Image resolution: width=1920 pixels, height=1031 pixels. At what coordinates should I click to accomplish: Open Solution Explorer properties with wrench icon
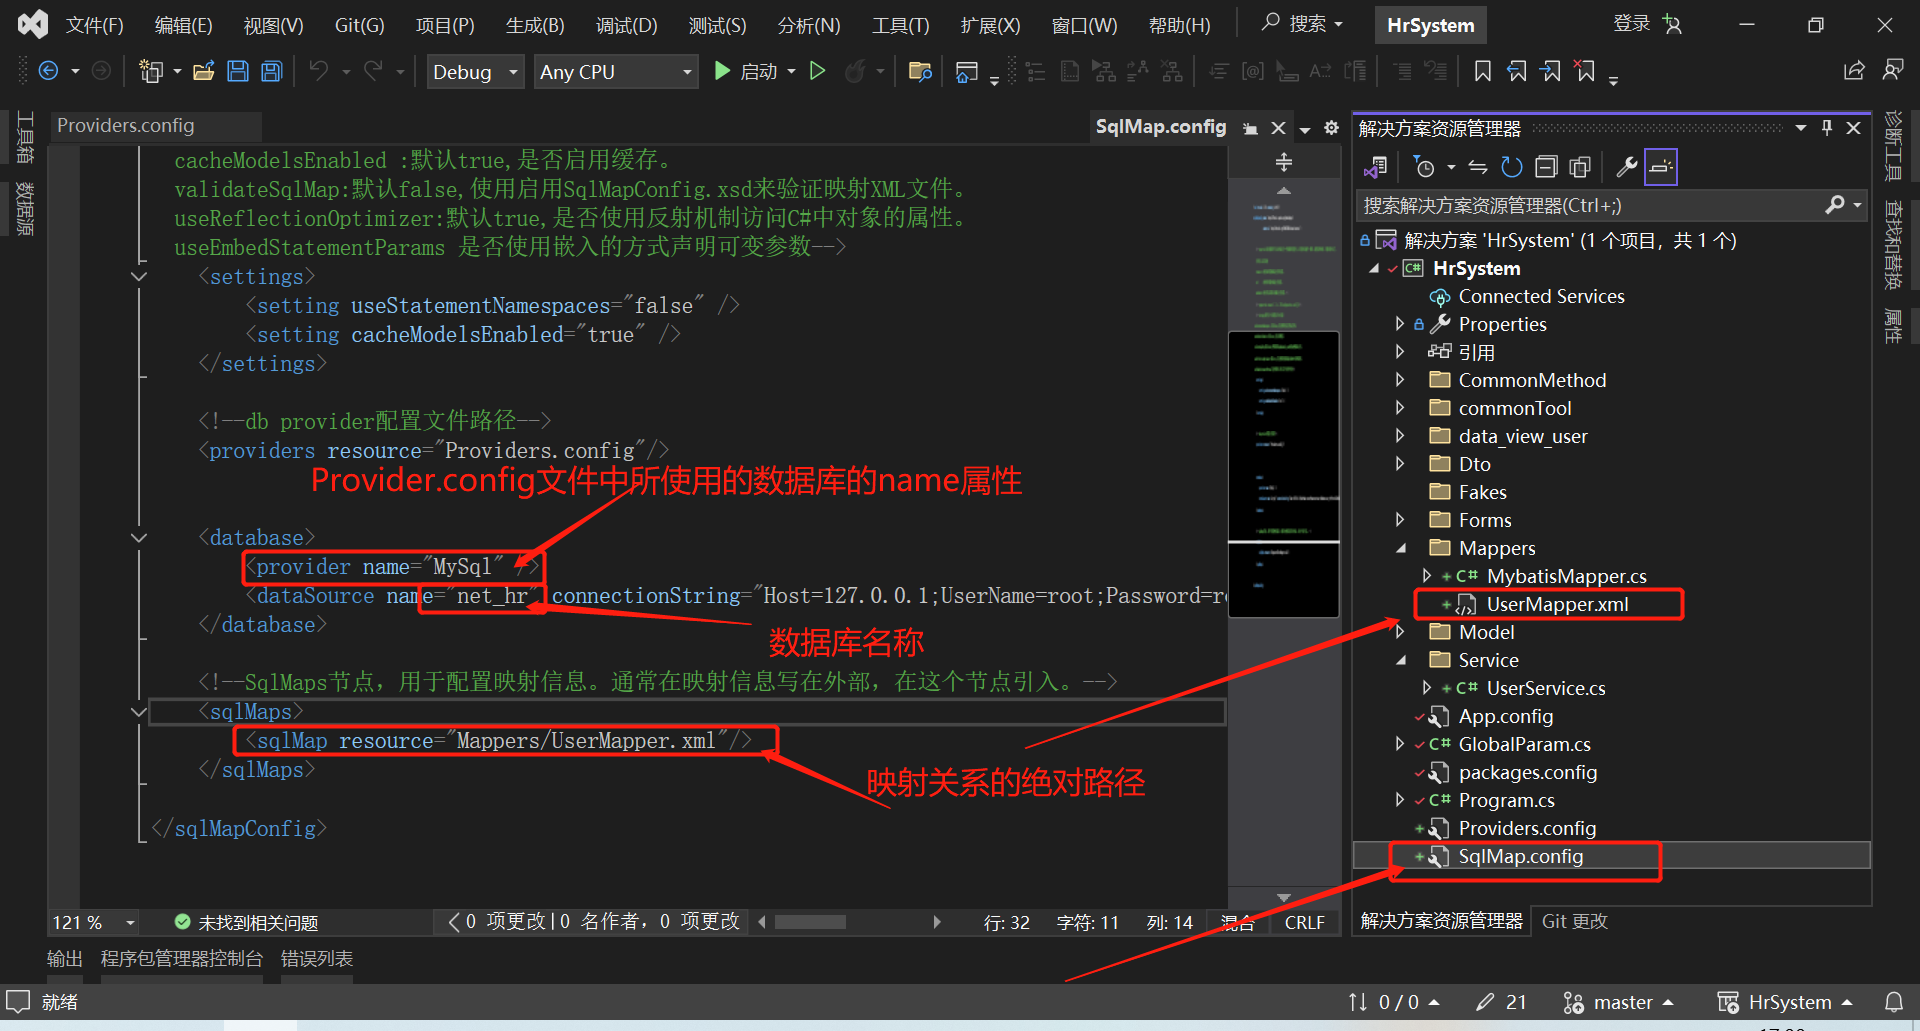(1627, 167)
